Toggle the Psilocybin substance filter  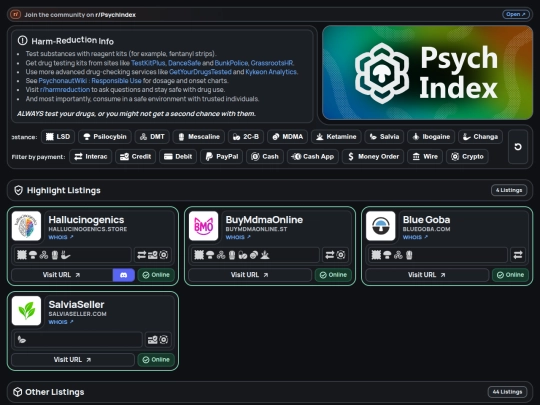pos(105,137)
